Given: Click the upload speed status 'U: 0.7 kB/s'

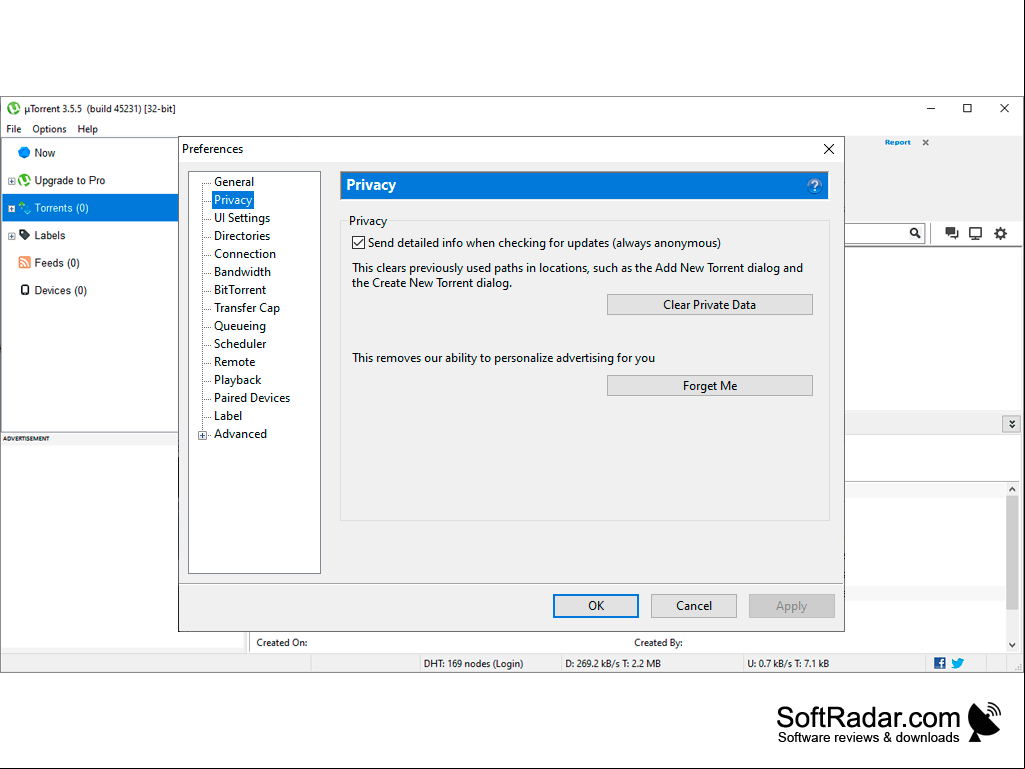Looking at the screenshot, I should click(x=788, y=663).
